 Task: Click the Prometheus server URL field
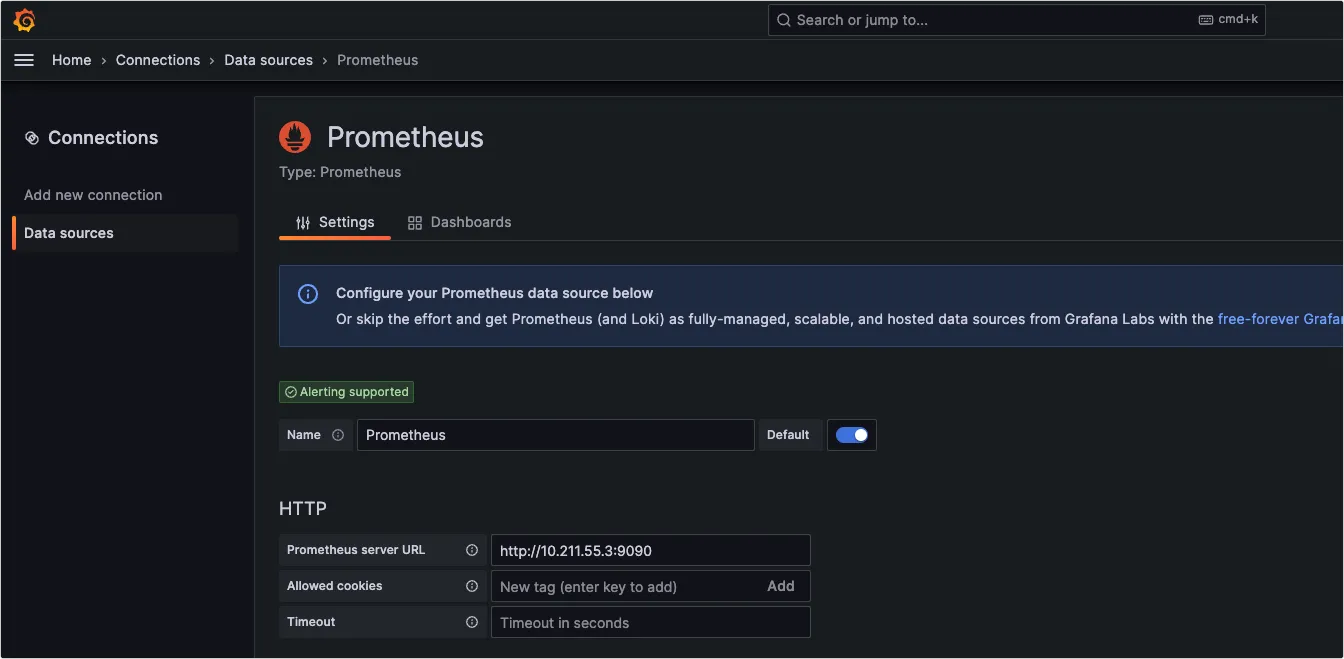click(650, 550)
